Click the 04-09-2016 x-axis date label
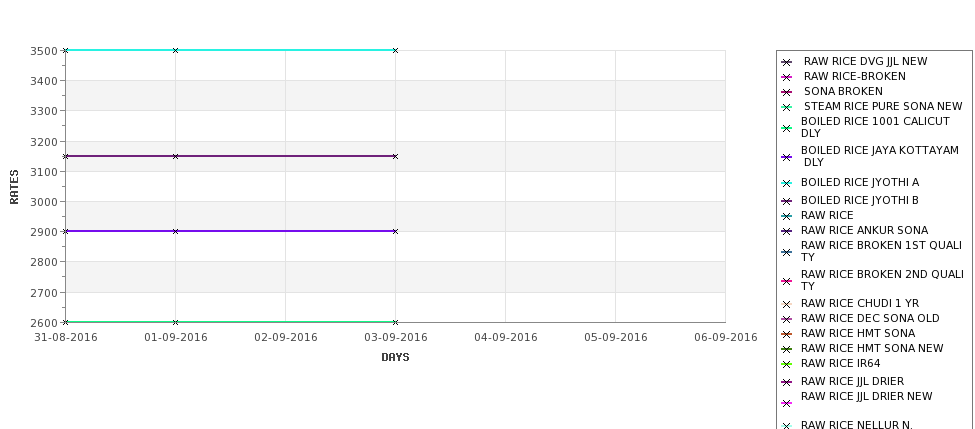The width and height of the screenshot is (975, 429). coord(506,337)
